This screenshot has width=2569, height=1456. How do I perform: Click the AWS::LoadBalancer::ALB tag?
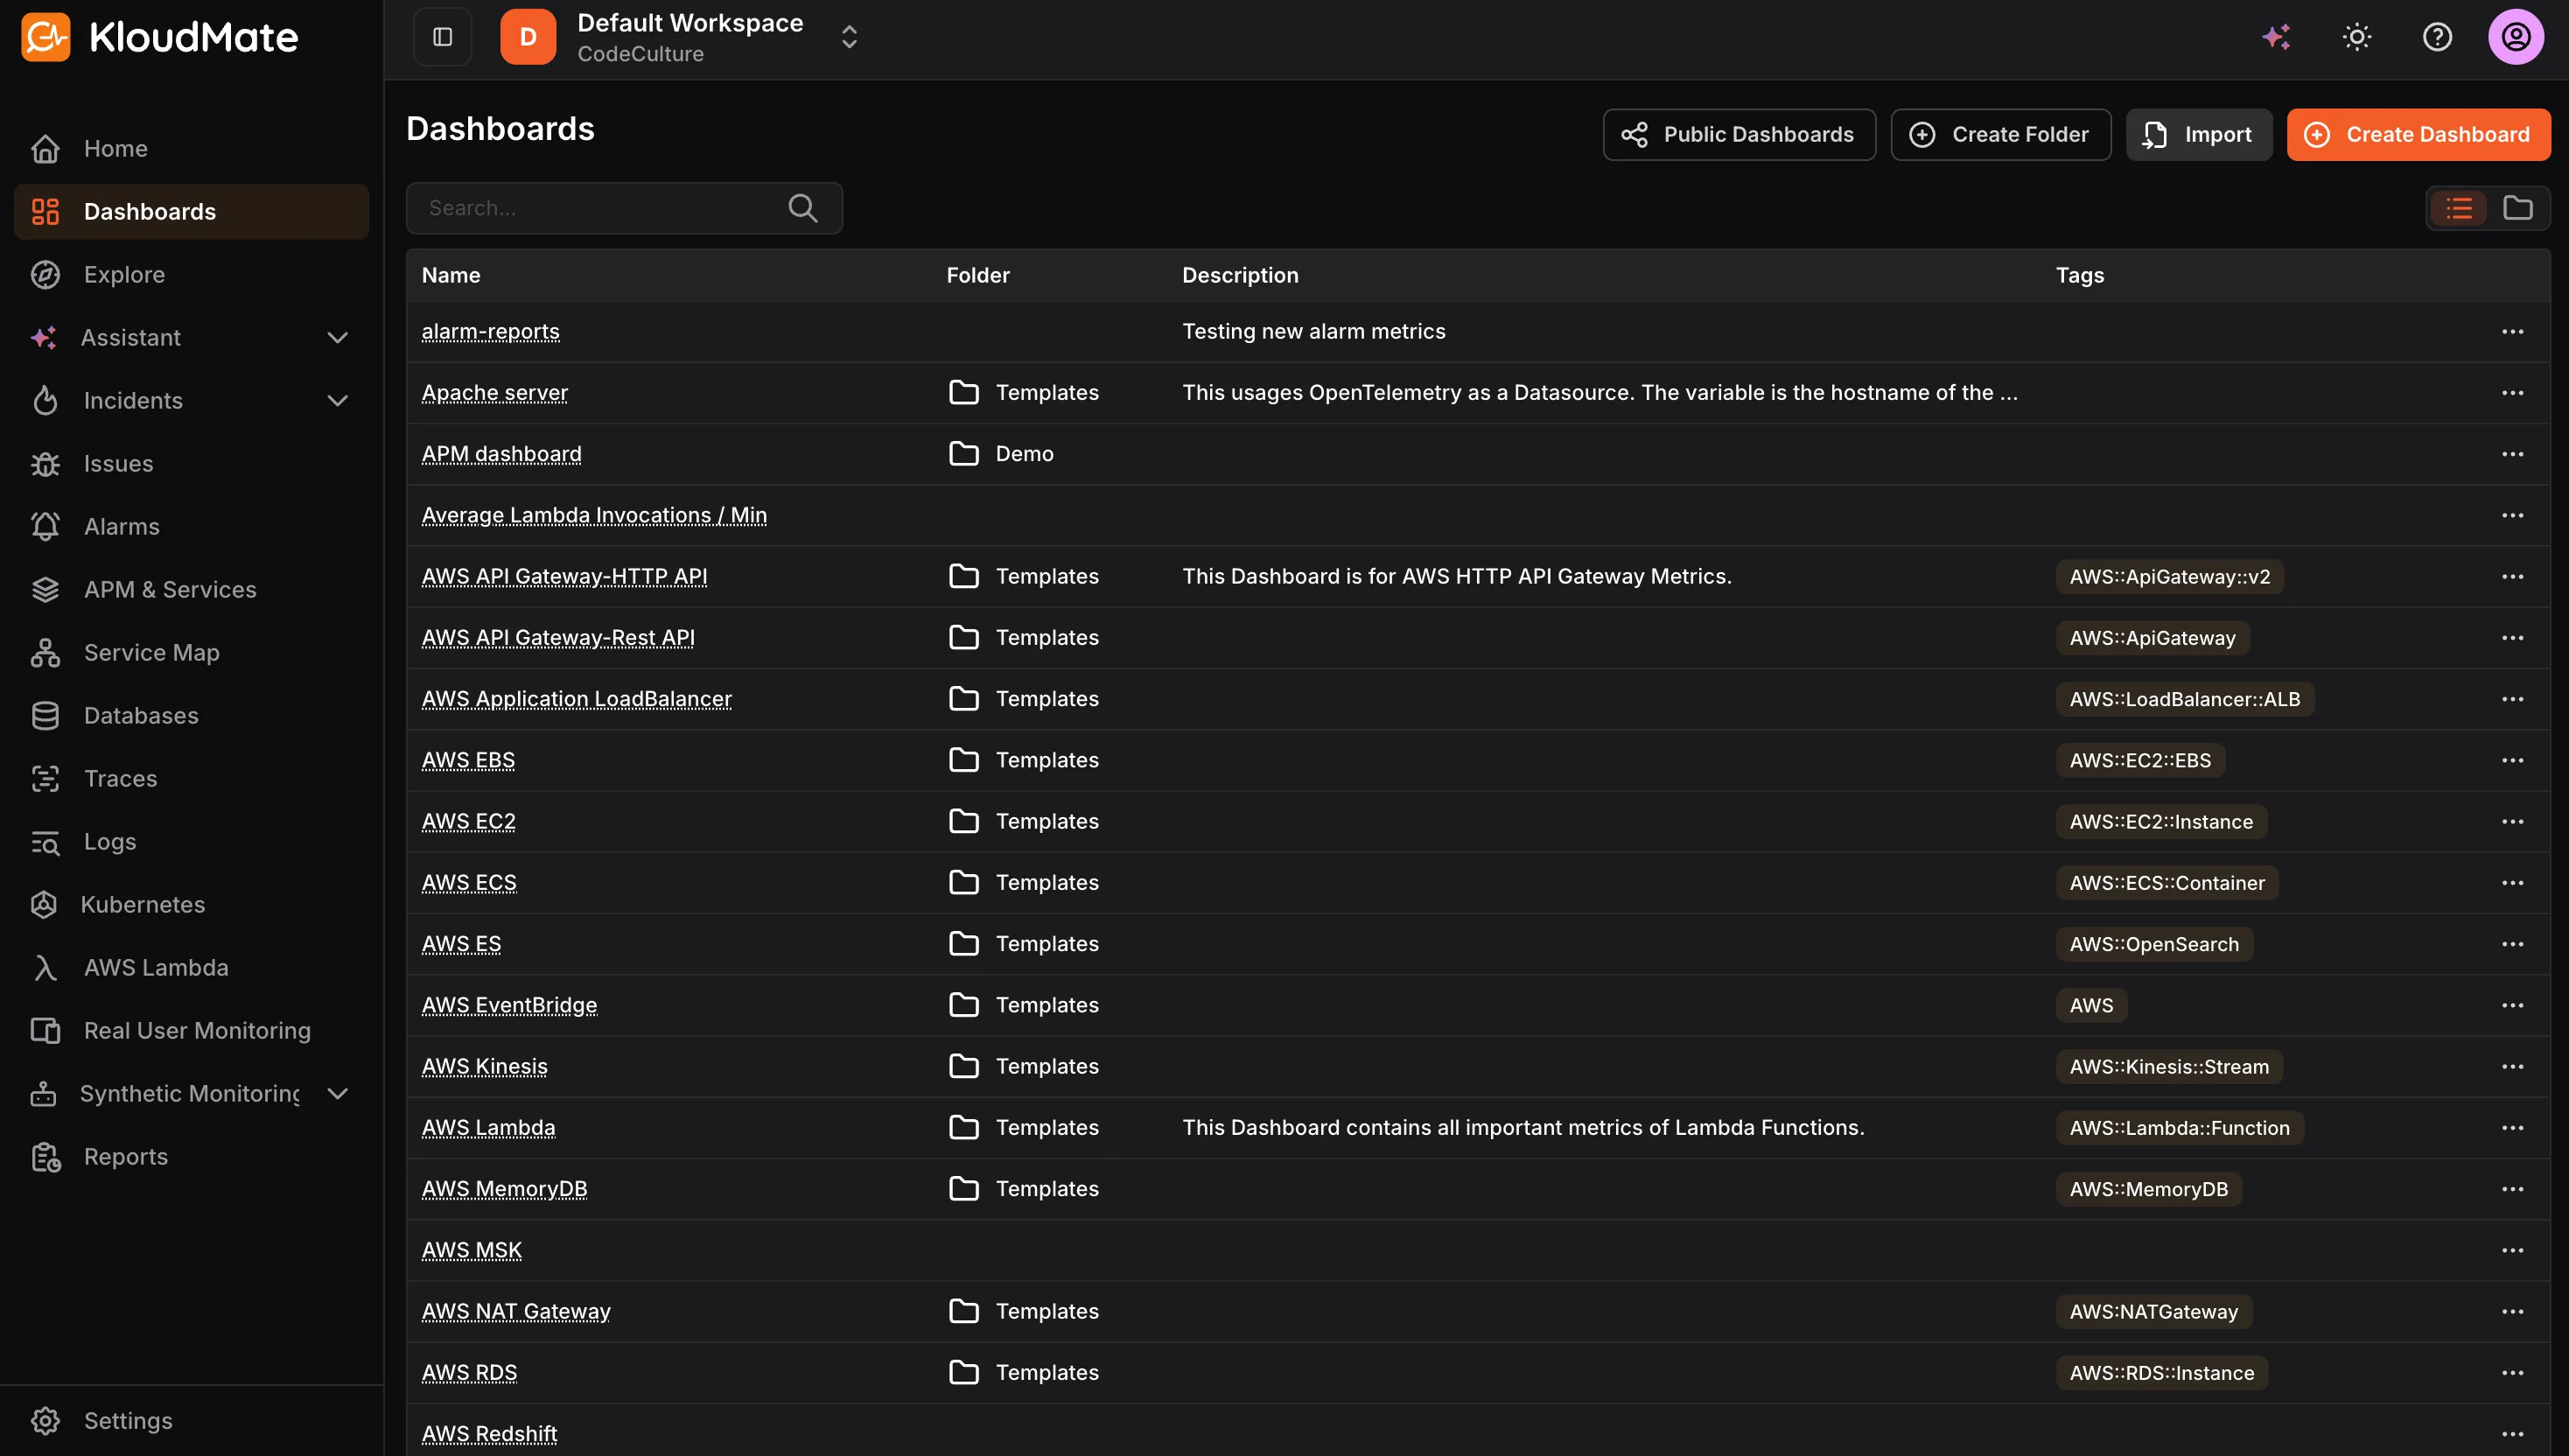tap(2184, 699)
